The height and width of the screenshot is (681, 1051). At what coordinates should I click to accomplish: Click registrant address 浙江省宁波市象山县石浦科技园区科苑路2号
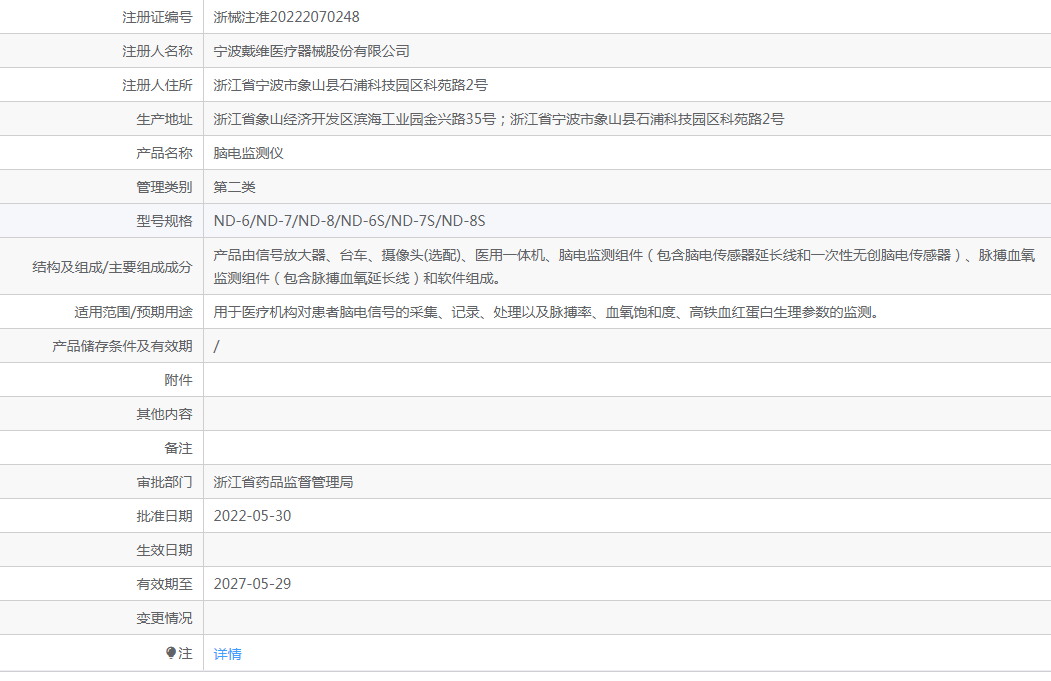(x=351, y=85)
